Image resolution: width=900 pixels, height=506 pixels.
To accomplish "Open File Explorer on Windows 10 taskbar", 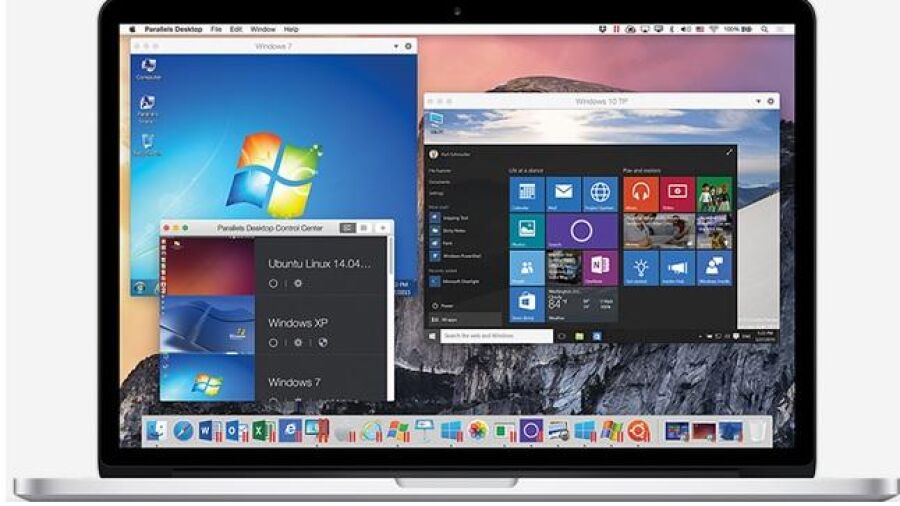I will [579, 336].
